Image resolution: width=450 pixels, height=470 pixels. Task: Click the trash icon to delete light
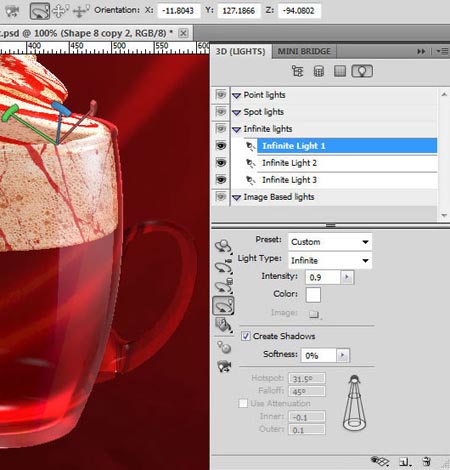tap(427, 462)
